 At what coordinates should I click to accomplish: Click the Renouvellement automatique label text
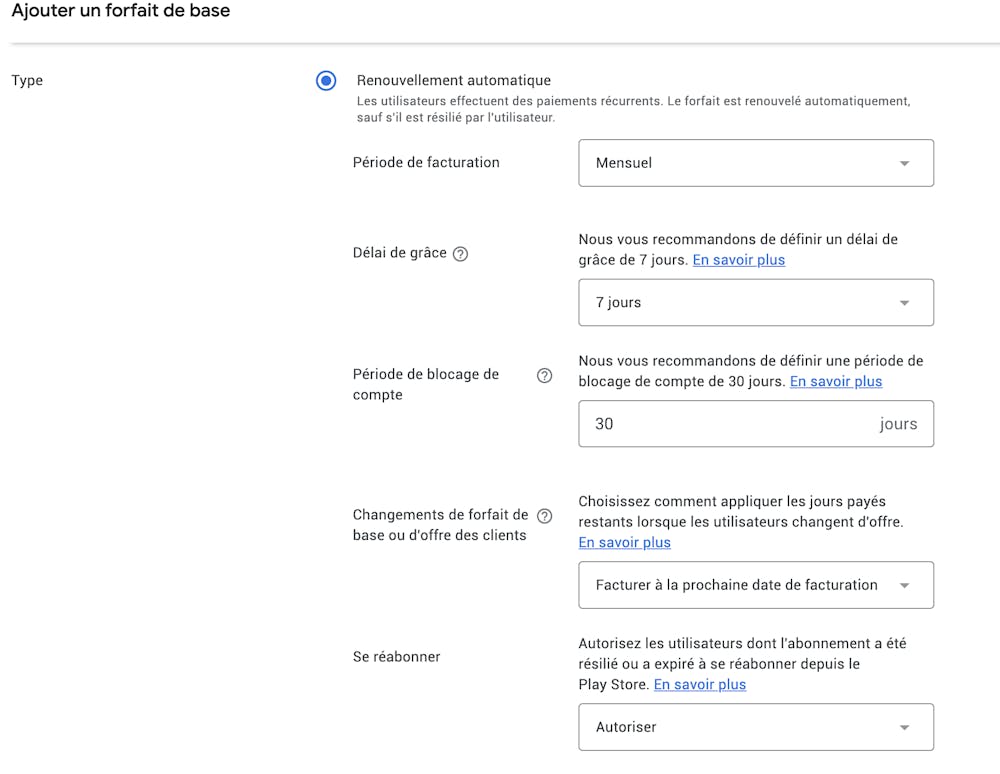453,80
